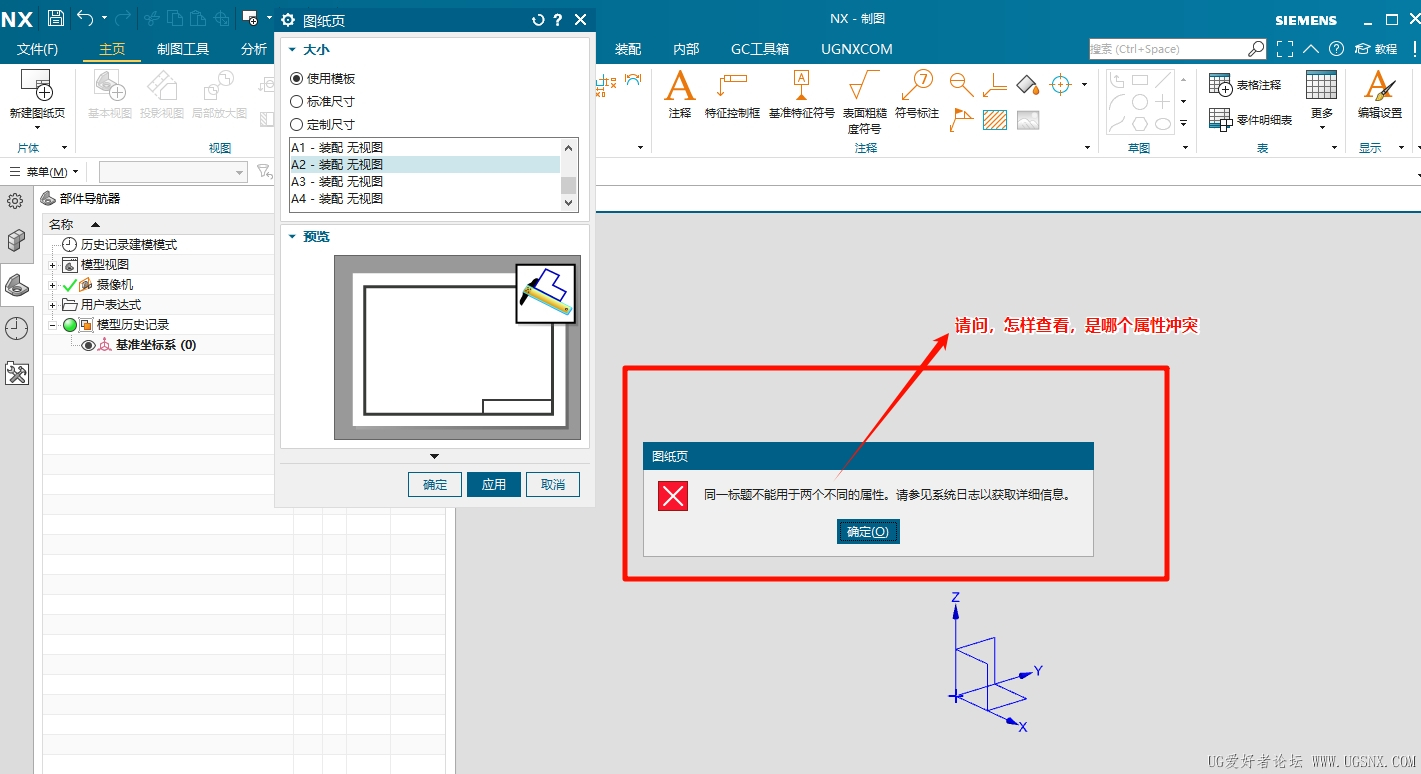Select template A1 - 装配 无视图
This screenshot has width=1421, height=774.
coord(424,147)
